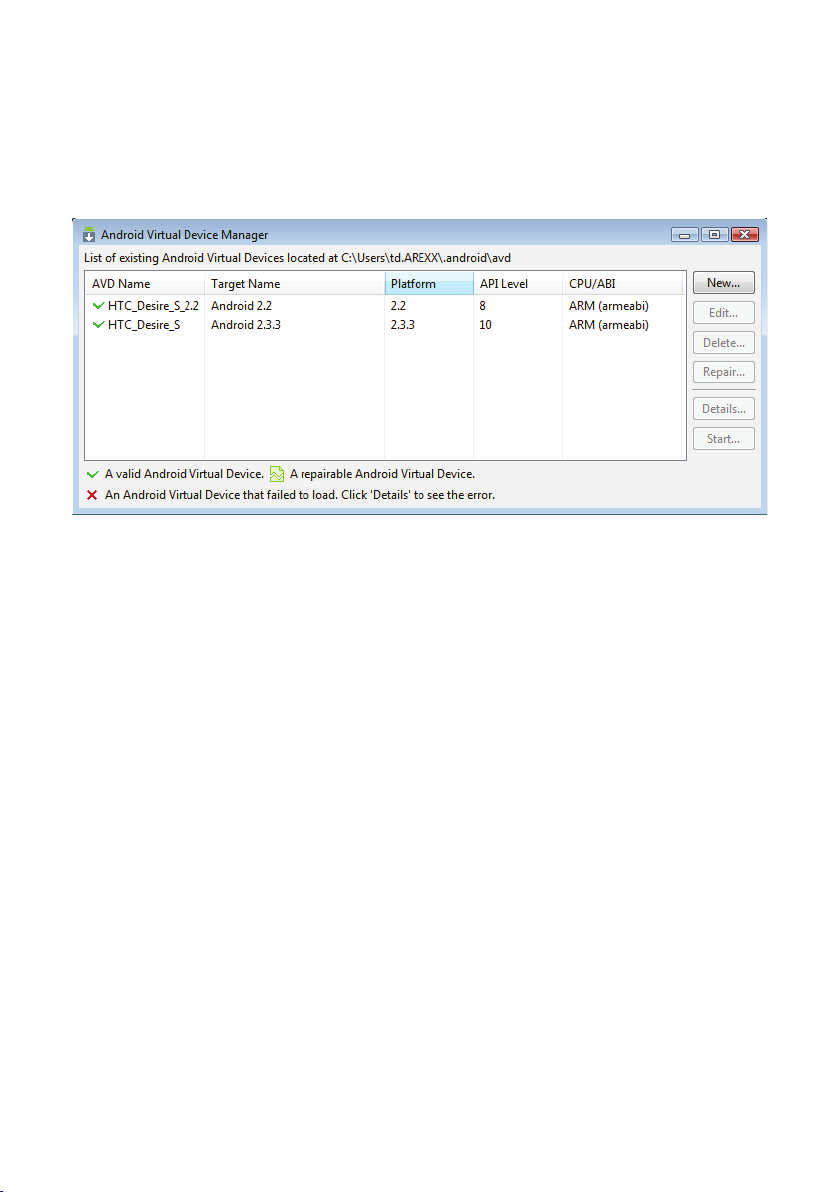Sort by the API Level column header
Screen dimensions: 840x1192
(x=518, y=284)
